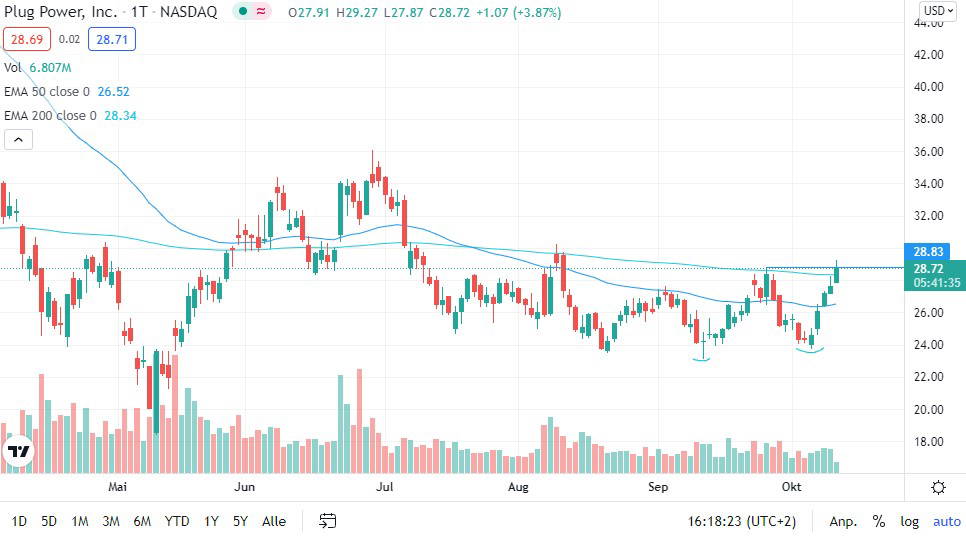
Task: Click the Aug label on time axis
Action: click(x=518, y=487)
